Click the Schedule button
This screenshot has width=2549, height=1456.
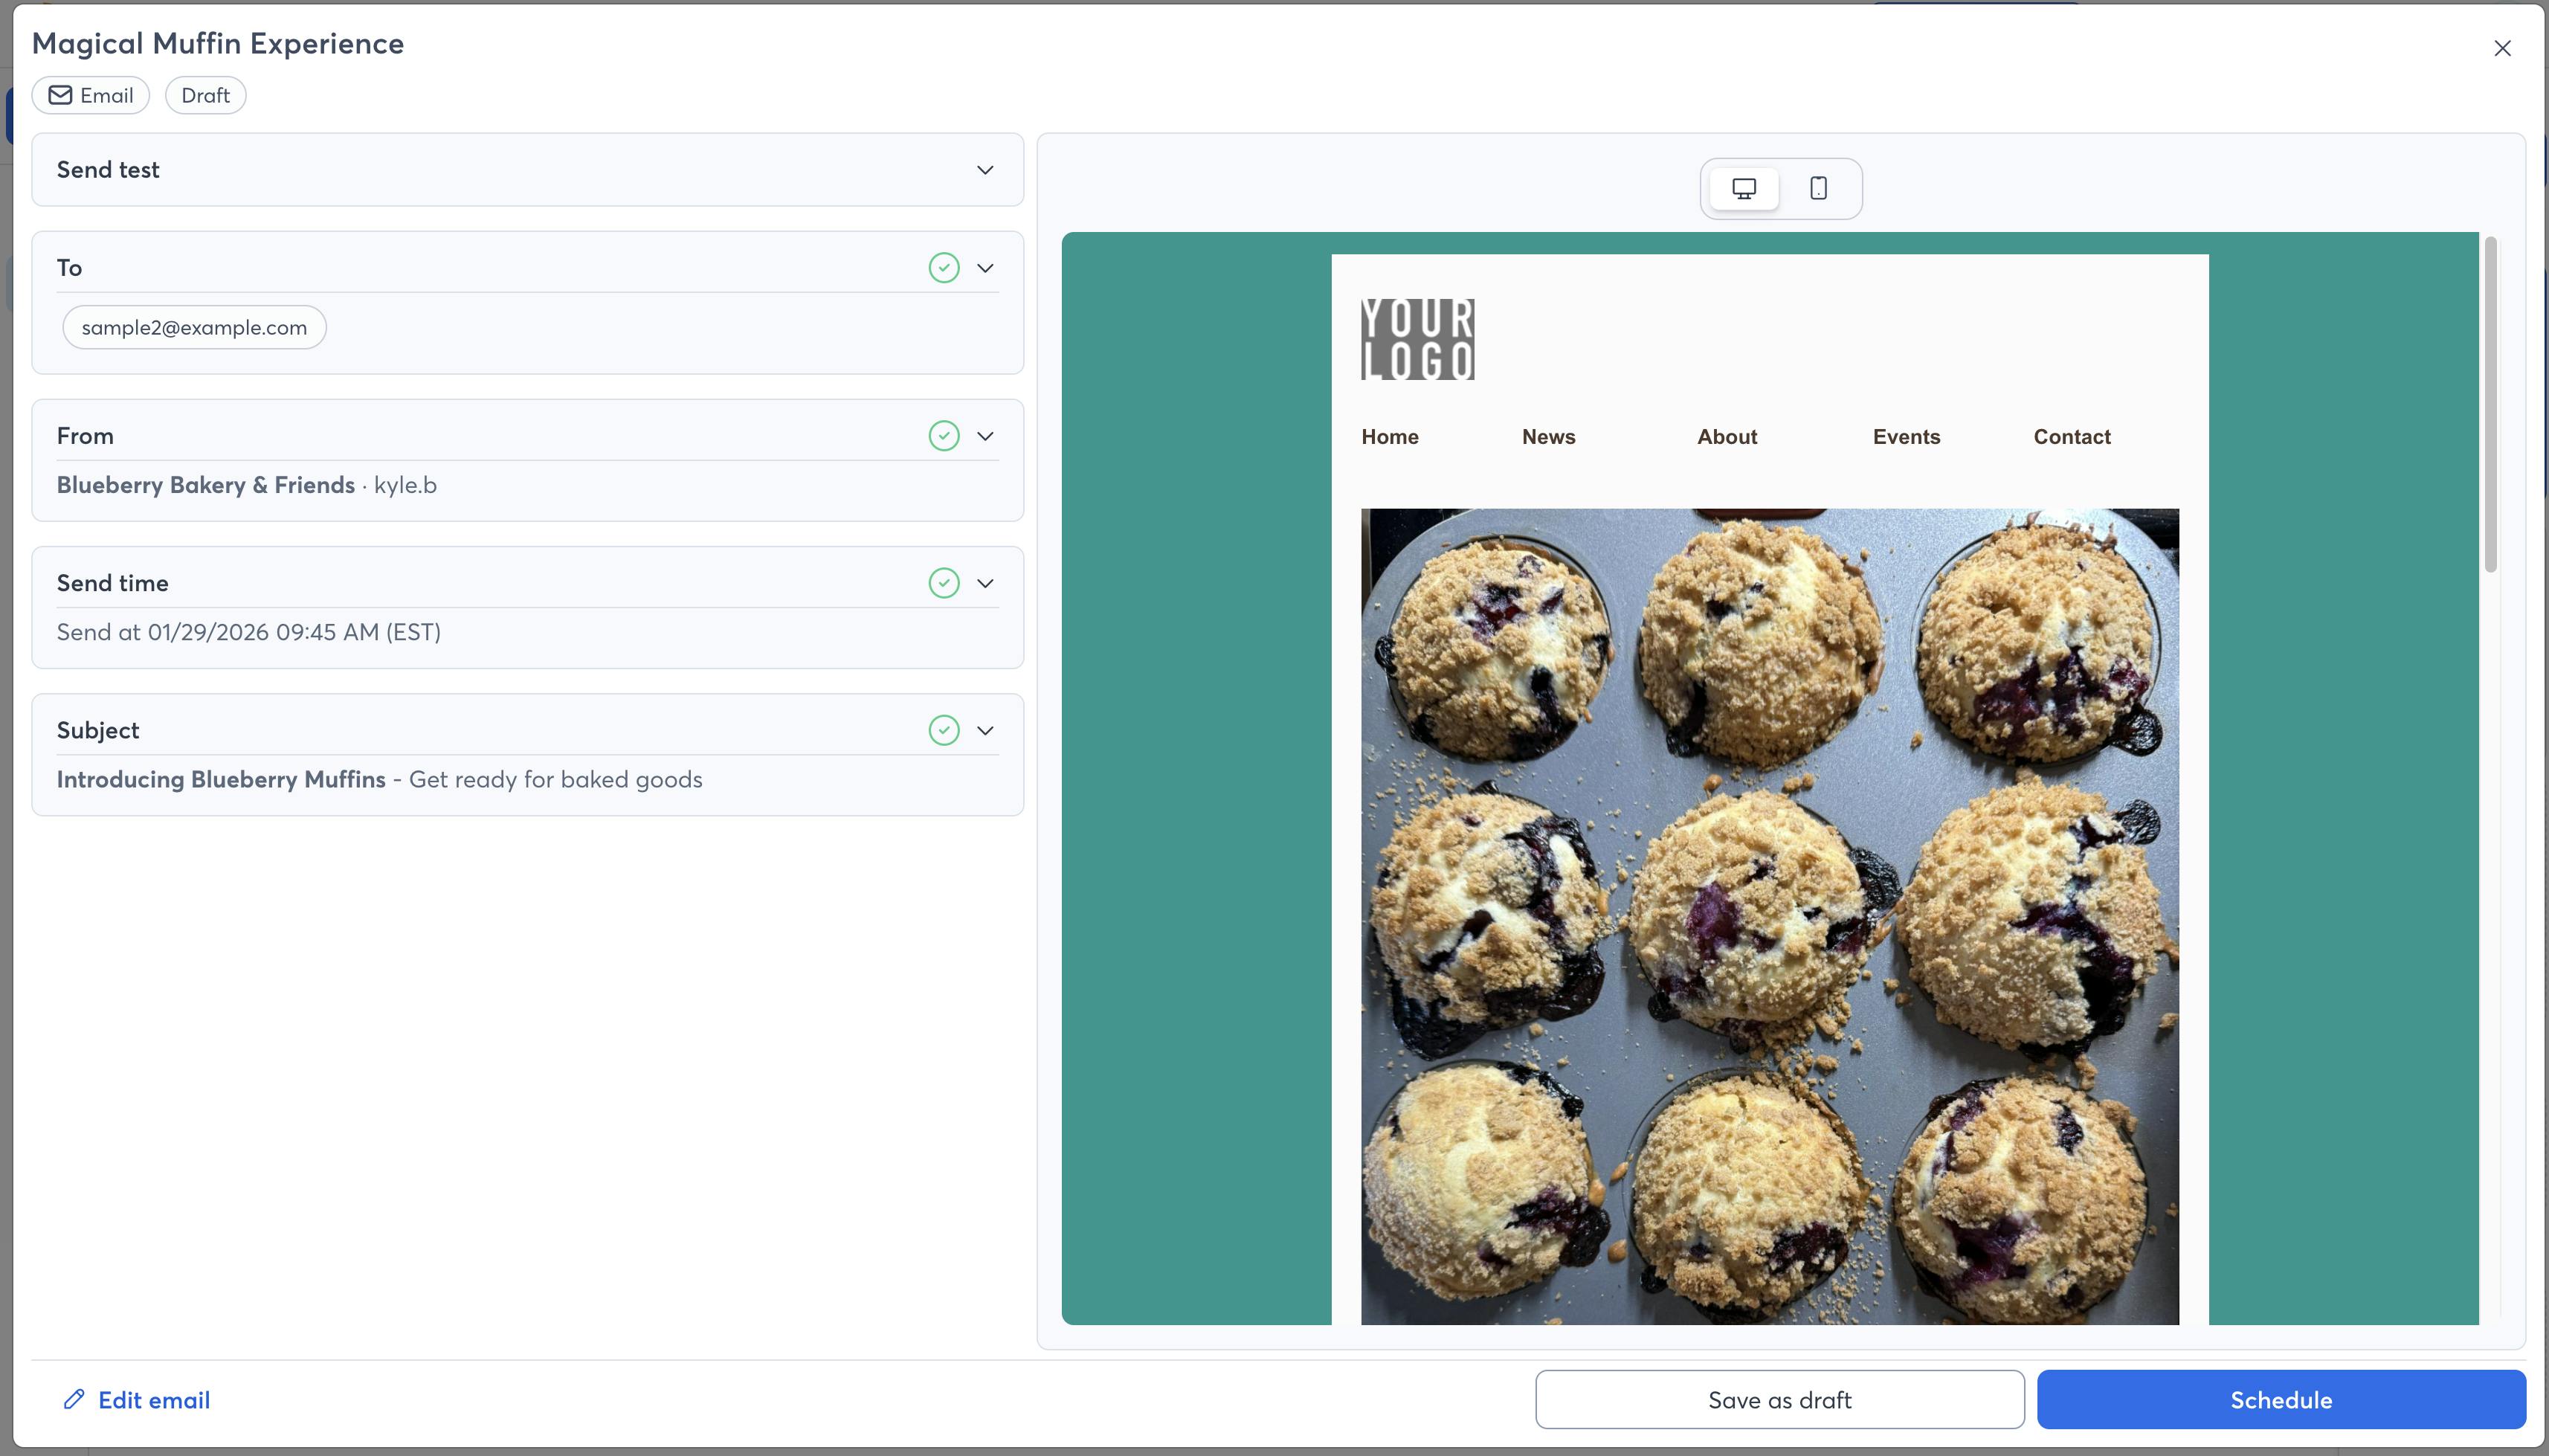coord(2281,1399)
